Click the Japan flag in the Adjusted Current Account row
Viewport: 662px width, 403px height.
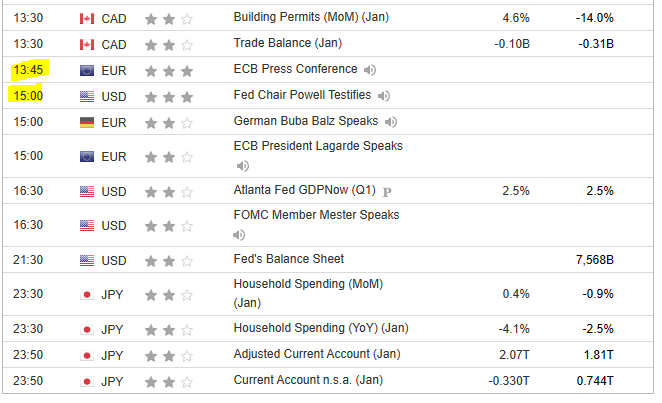click(86, 355)
